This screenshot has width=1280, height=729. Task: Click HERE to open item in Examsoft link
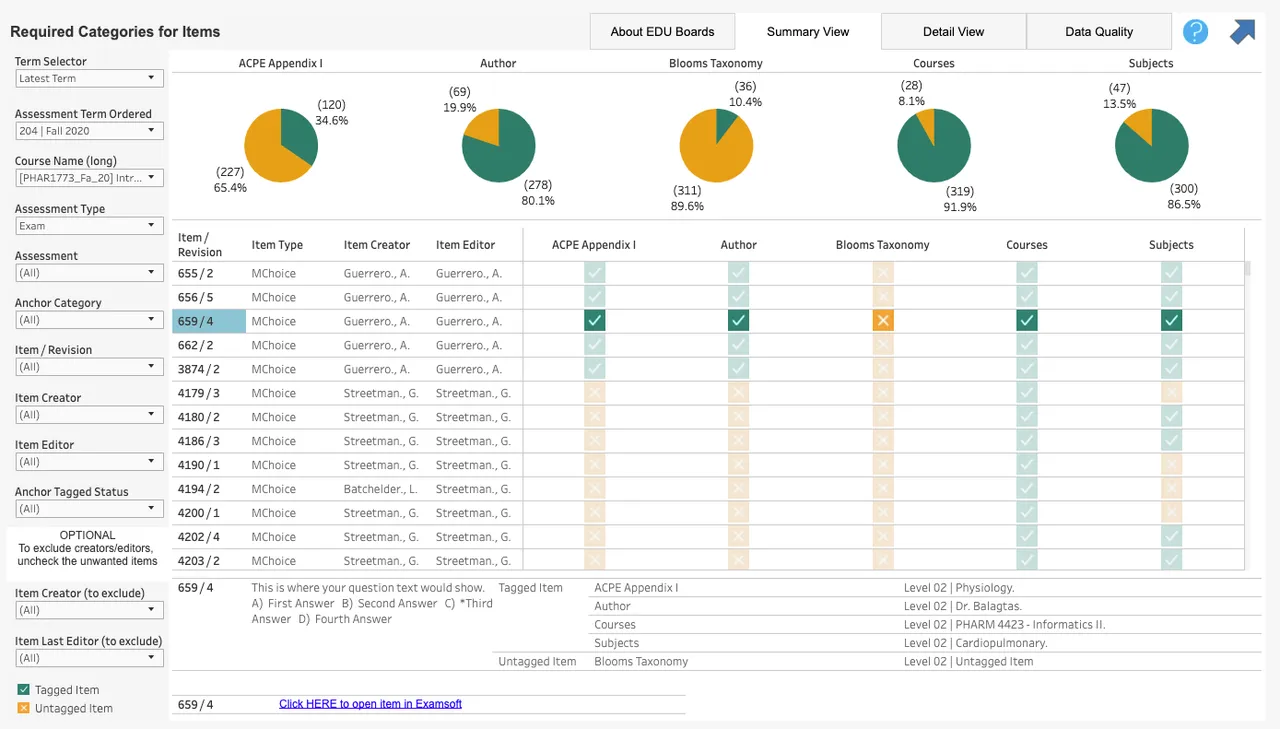(370, 704)
